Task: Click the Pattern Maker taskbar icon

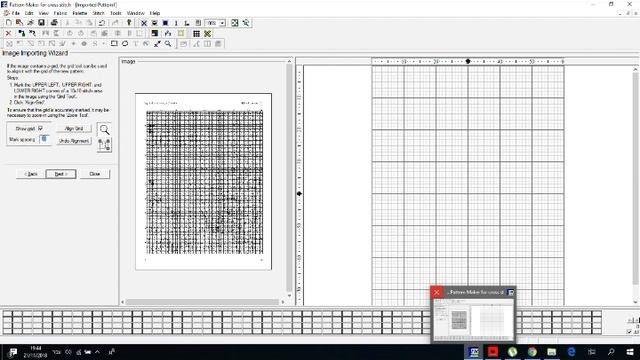Action: pos(474,351)
